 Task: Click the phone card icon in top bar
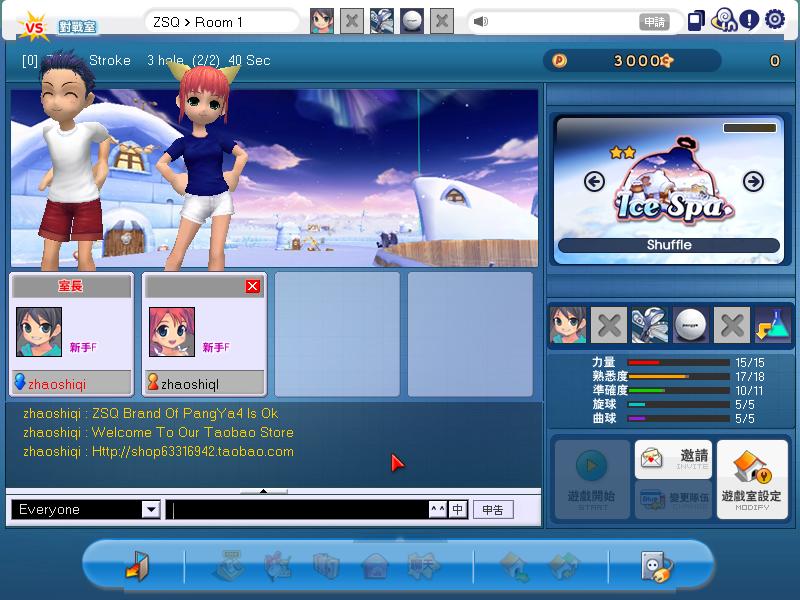click(697, 20)
